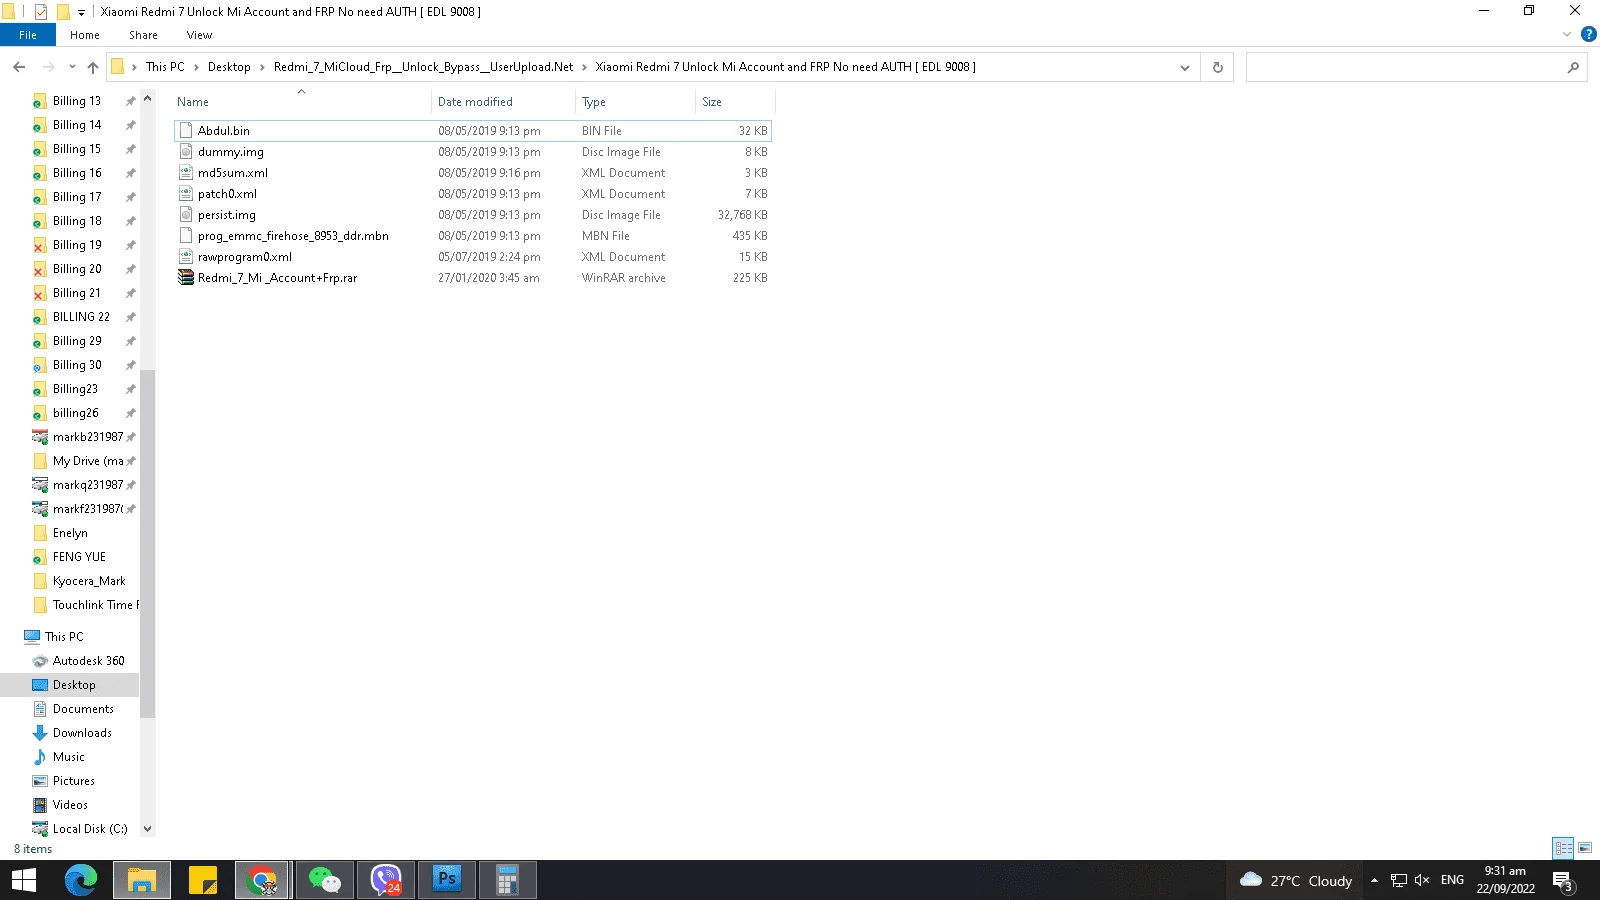
Task: Navigate to Redmi_7_MiCloud_Frp breadcrumb folder
Action: point(424,67)
